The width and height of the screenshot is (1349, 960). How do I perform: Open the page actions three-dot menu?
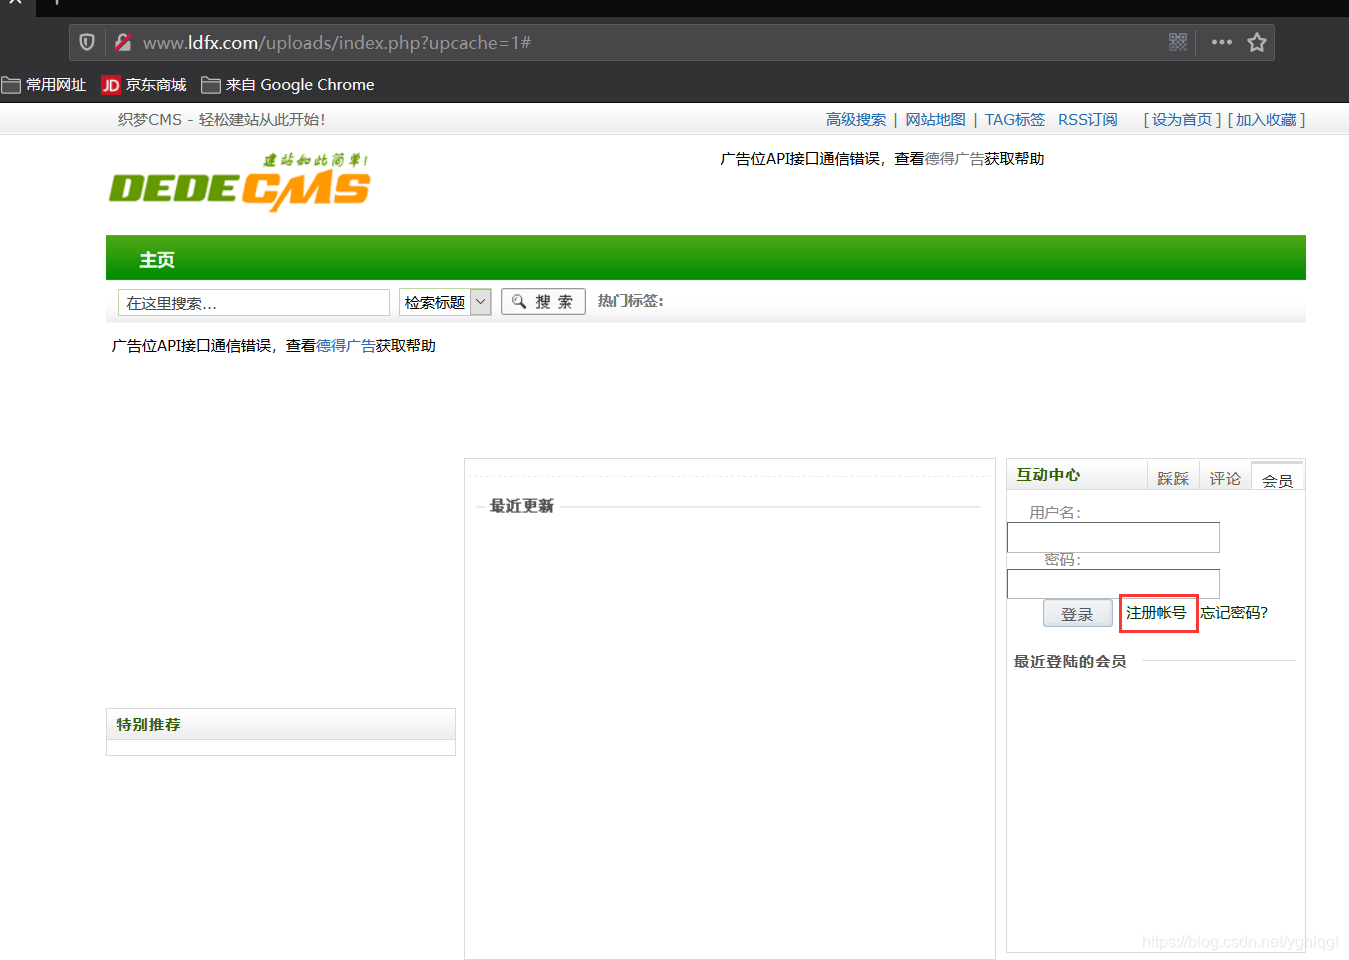point(1221,42)
